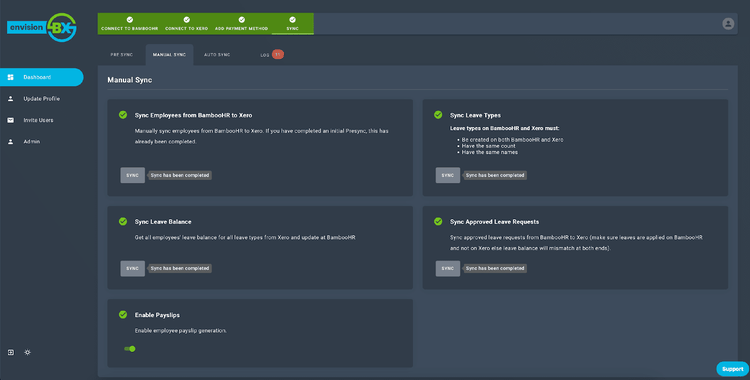Select the Manual Sync tab
This screenshot has width=750, height=380.
169,55
